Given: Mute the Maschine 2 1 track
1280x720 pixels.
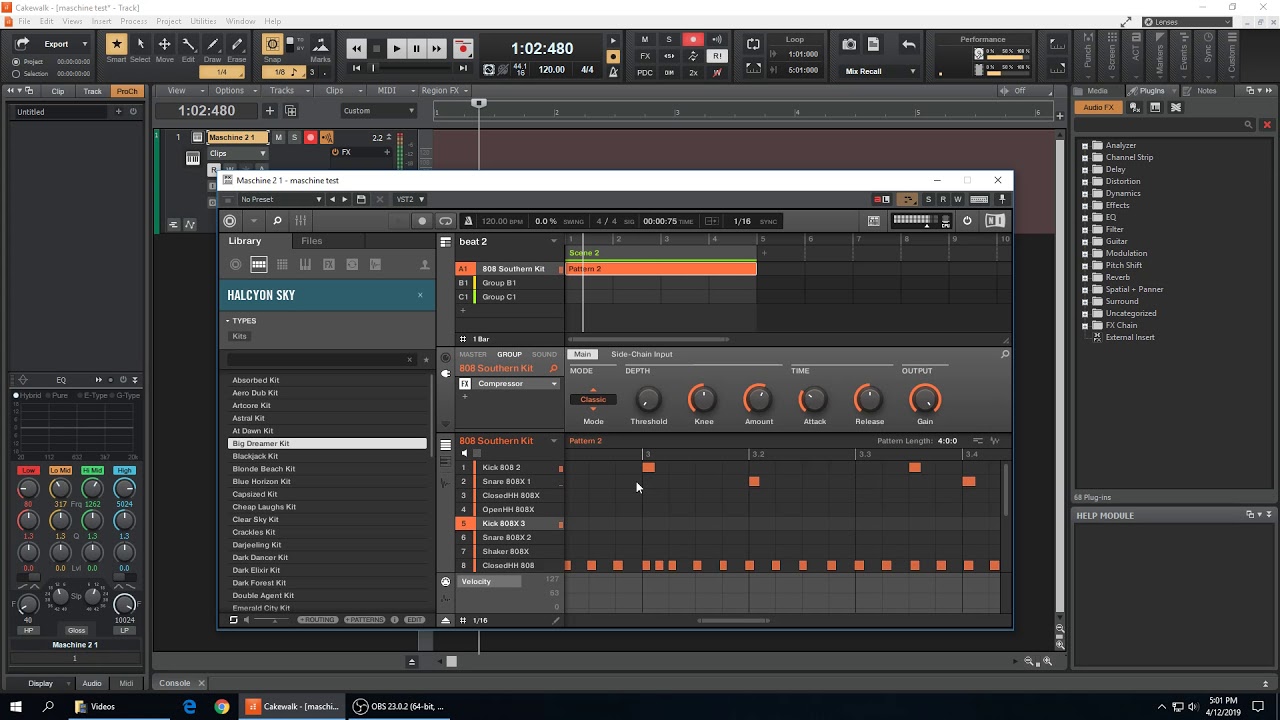Looking at the screenshot, I should pyautogui.click(x=278, y=137).
